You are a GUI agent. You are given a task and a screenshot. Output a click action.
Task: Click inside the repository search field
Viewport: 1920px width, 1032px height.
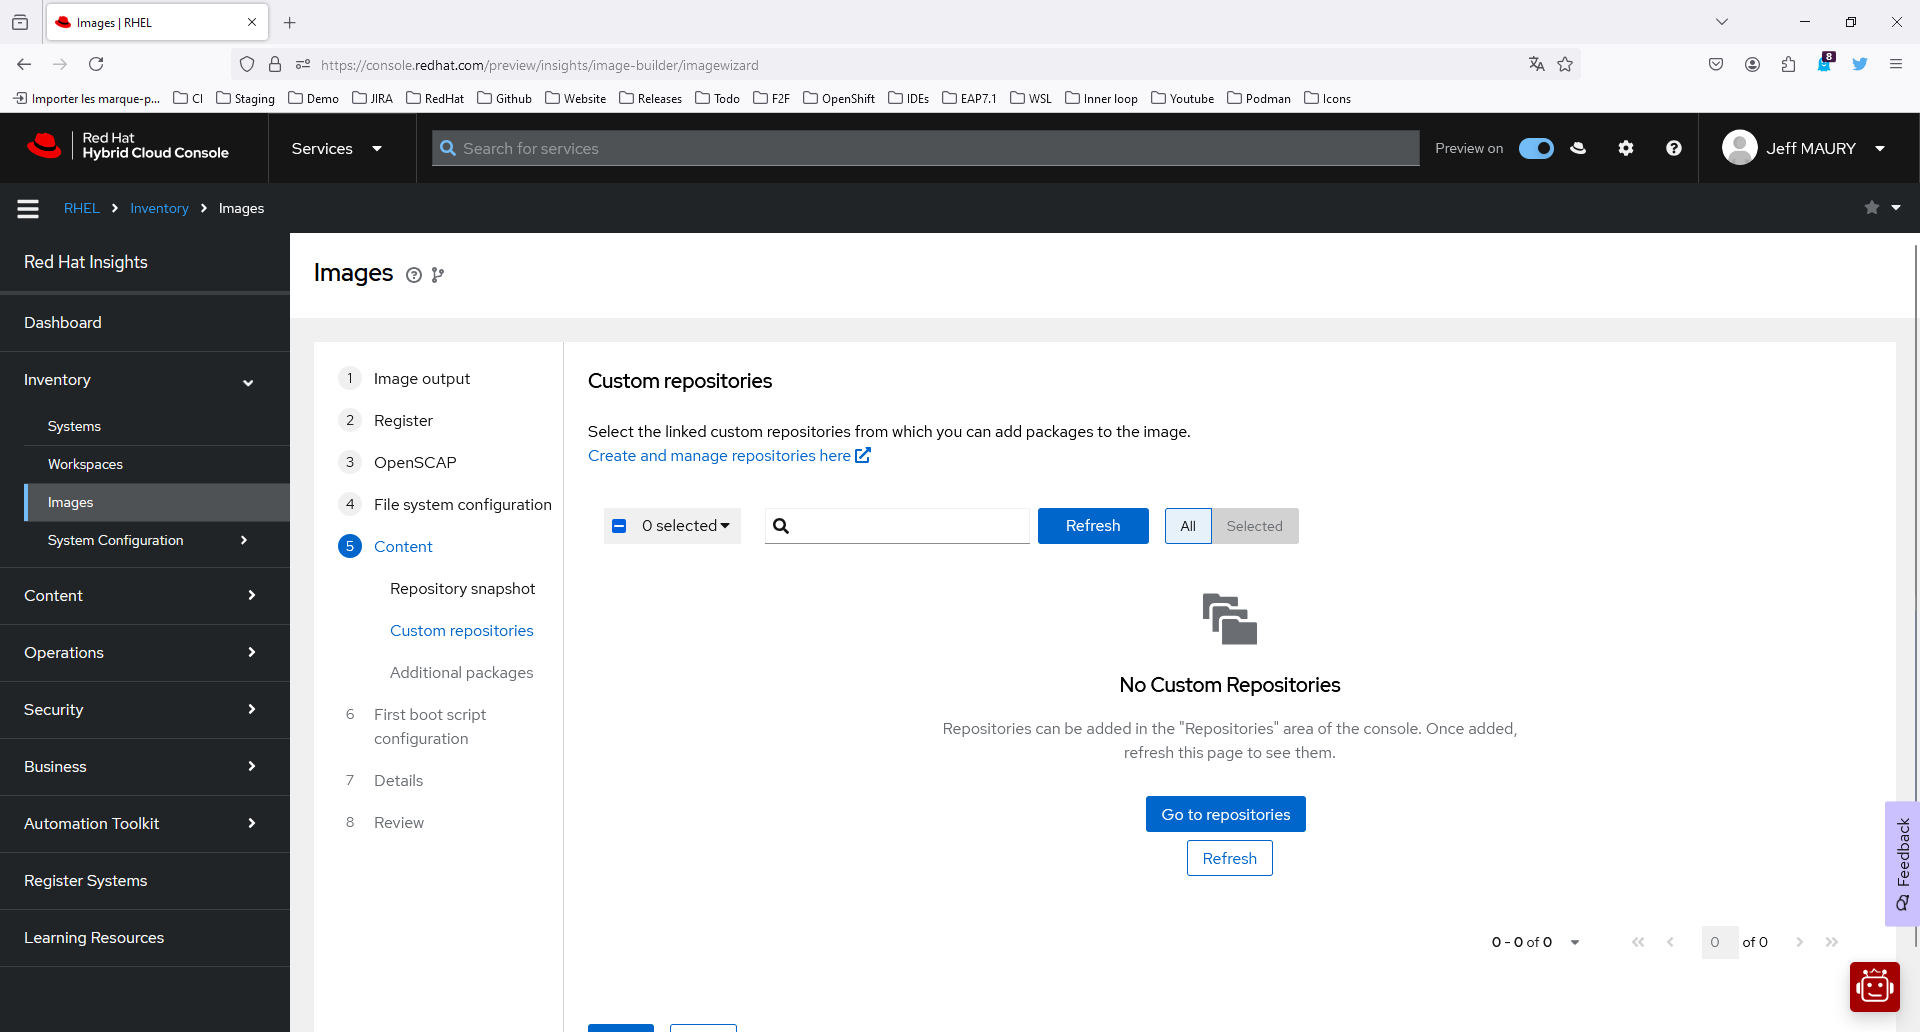click(900, 525)
